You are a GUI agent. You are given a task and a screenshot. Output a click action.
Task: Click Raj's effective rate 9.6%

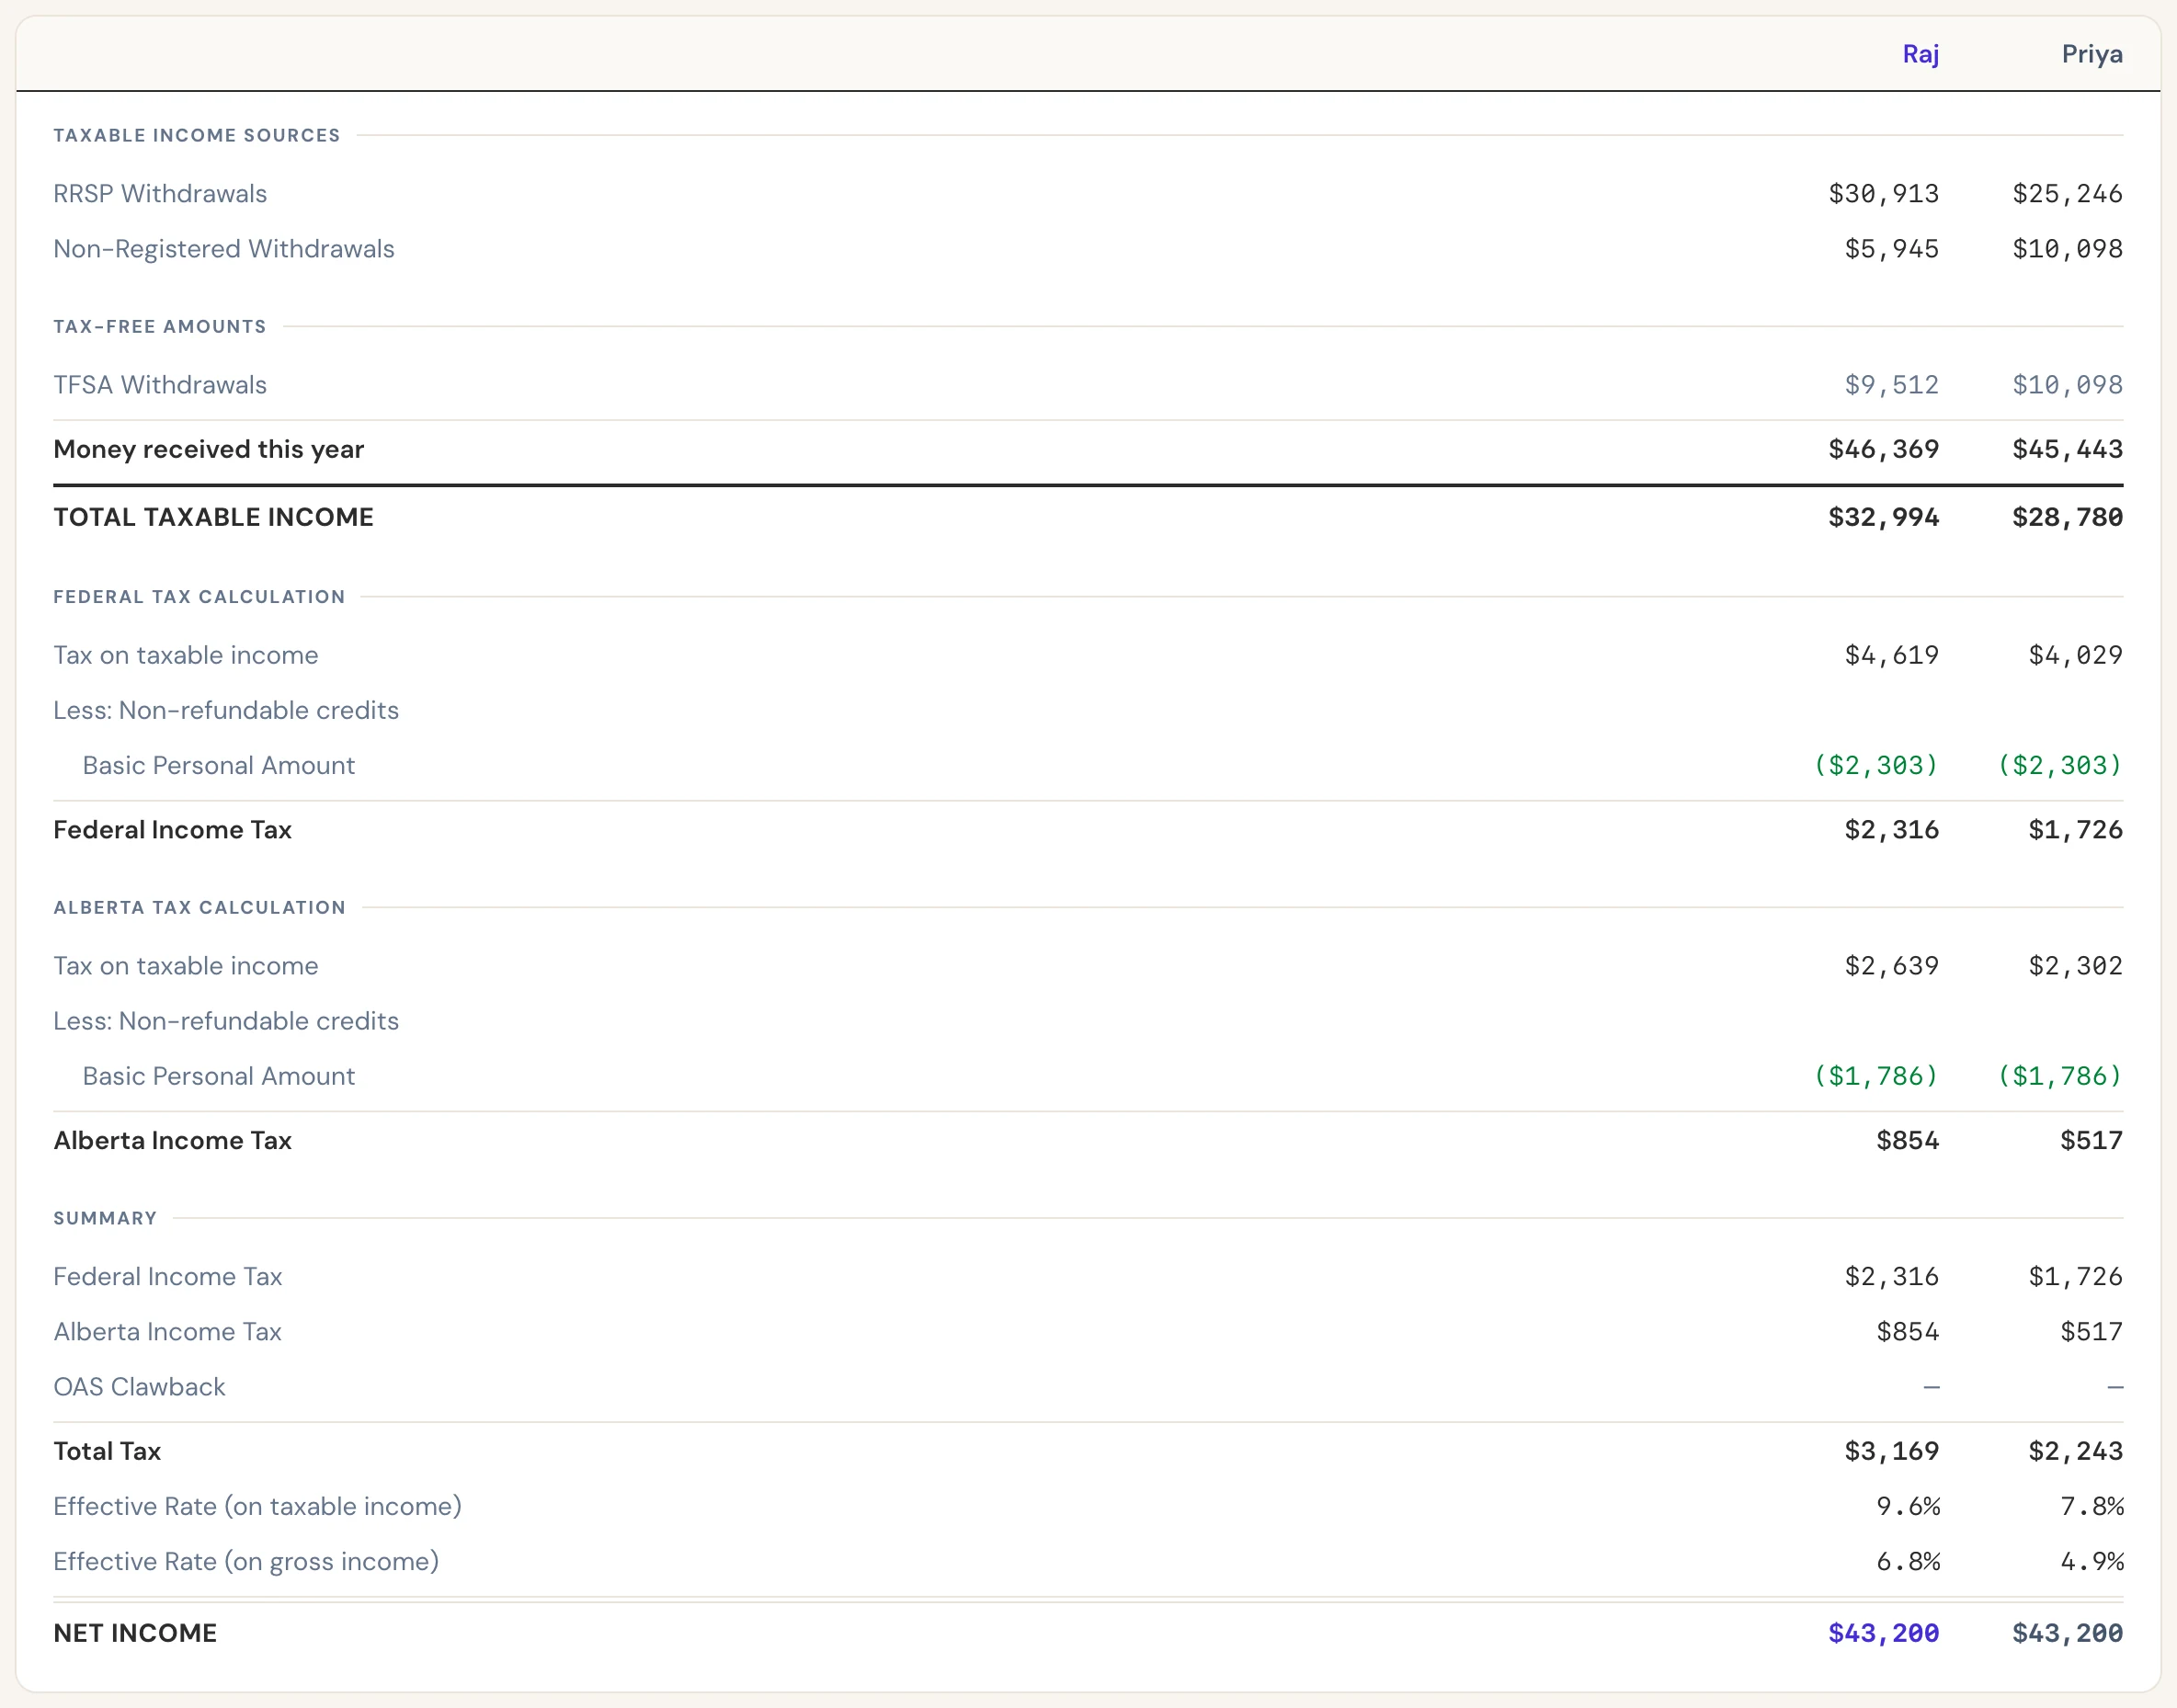1907,1506
